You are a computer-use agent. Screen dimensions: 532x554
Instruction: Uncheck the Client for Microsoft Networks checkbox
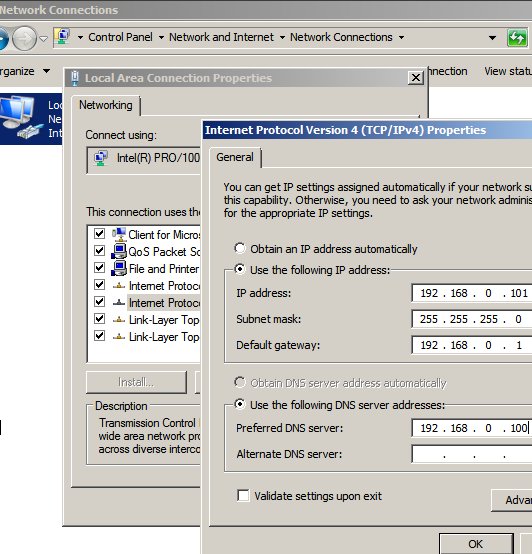100,234
